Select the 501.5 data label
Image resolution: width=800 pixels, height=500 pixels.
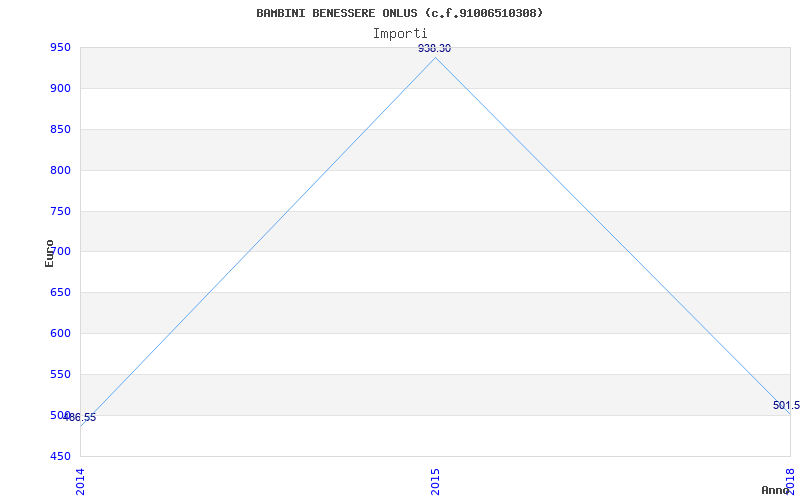tap(786, 406)
